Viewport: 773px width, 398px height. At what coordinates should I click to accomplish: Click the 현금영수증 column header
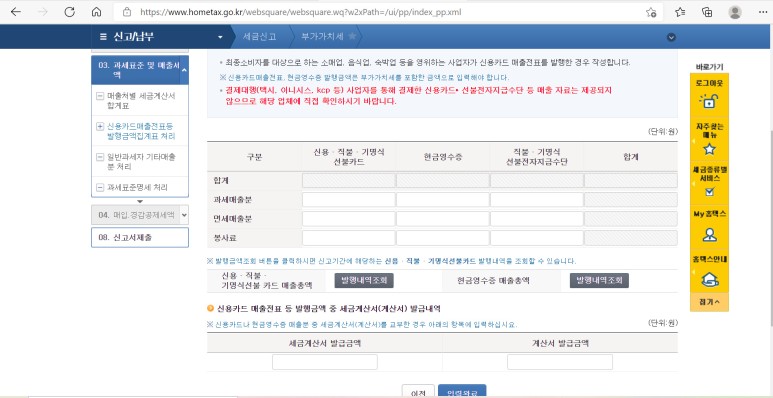[443, 157]
